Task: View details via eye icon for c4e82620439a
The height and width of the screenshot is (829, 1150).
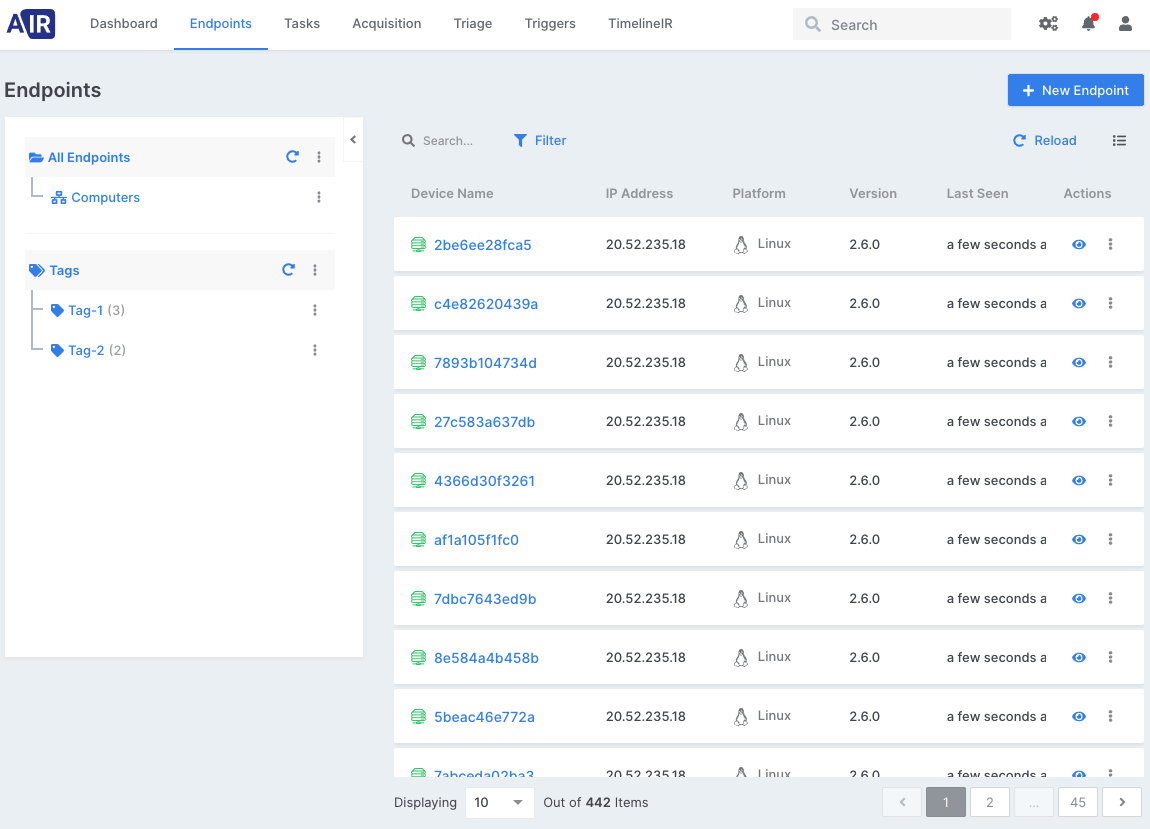Action: pos(1079,303)
